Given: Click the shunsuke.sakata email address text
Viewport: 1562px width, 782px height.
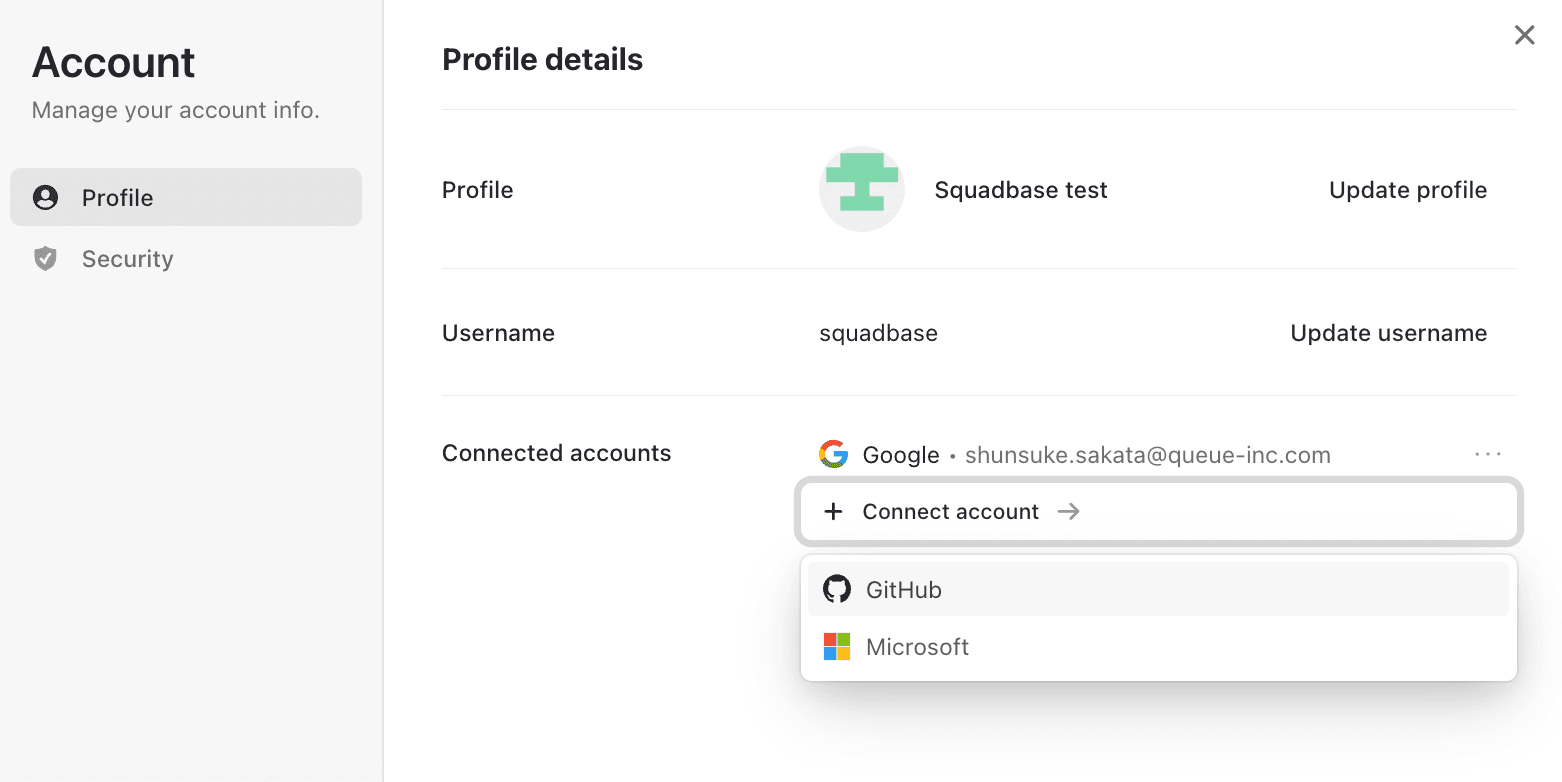Looking at the screenshot, I should click(x=1148, y=454).
